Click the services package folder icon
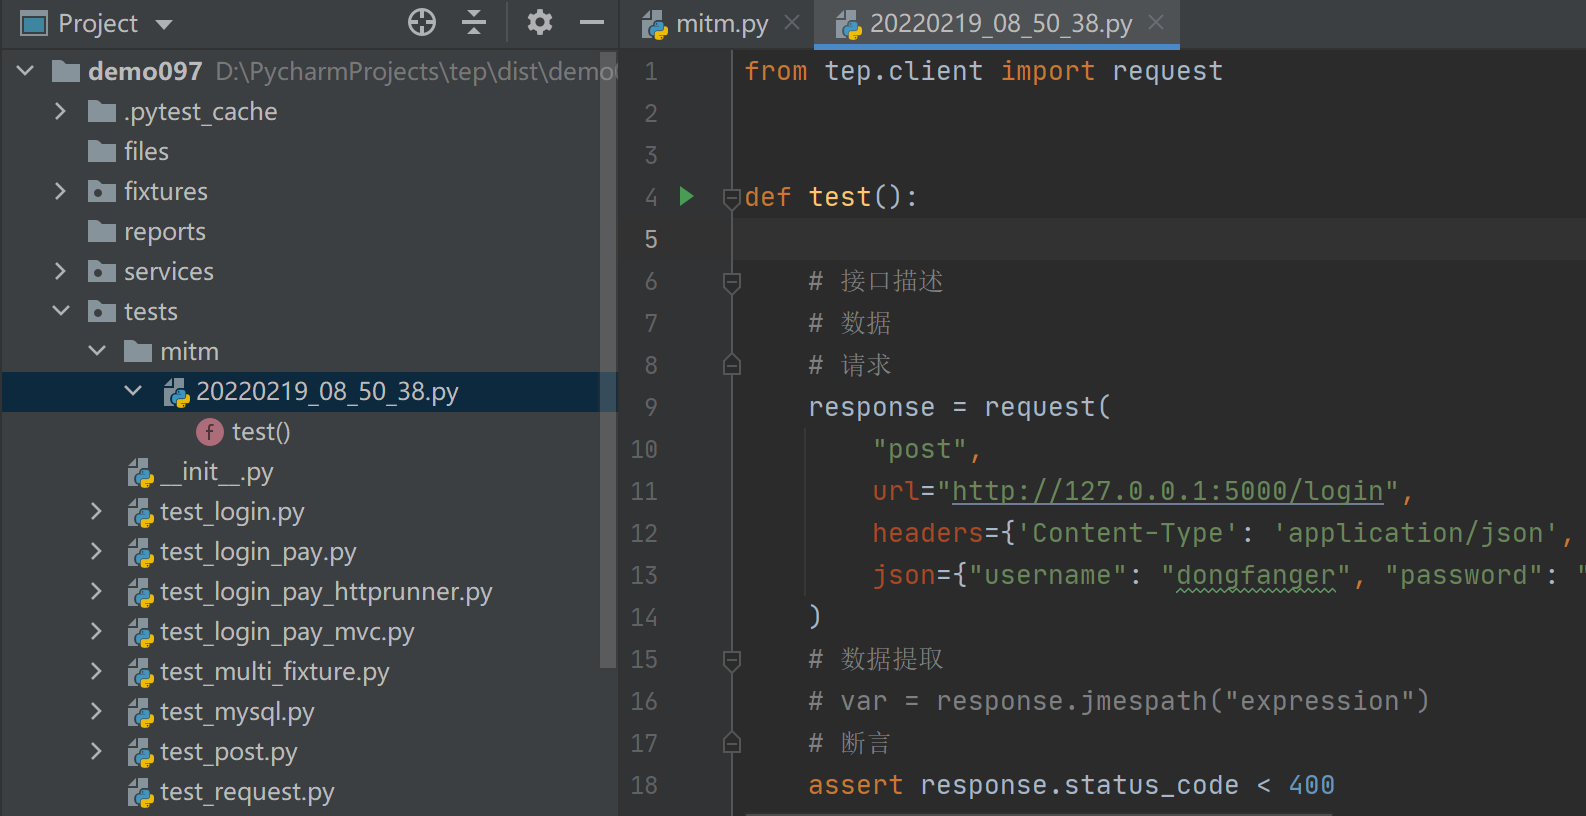 [102, 271]
